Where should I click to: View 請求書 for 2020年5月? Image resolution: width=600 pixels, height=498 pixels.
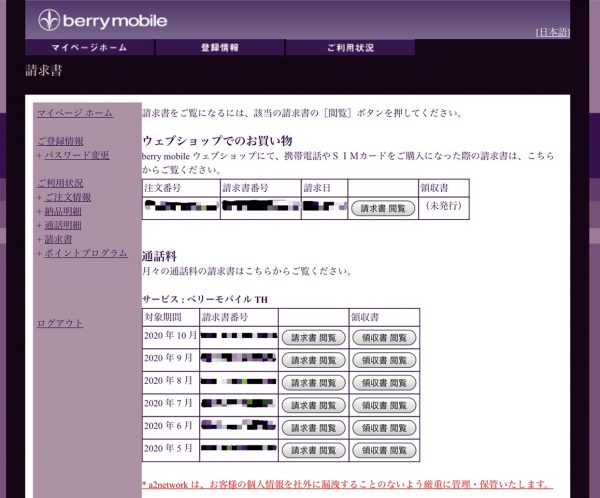point(314,451)
